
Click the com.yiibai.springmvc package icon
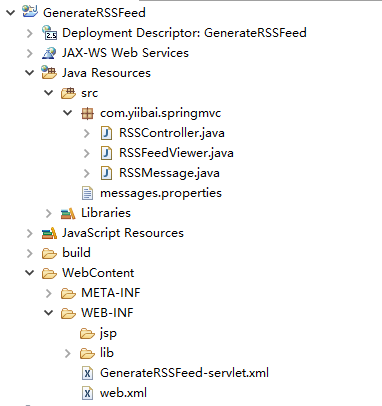pos(87,113)
